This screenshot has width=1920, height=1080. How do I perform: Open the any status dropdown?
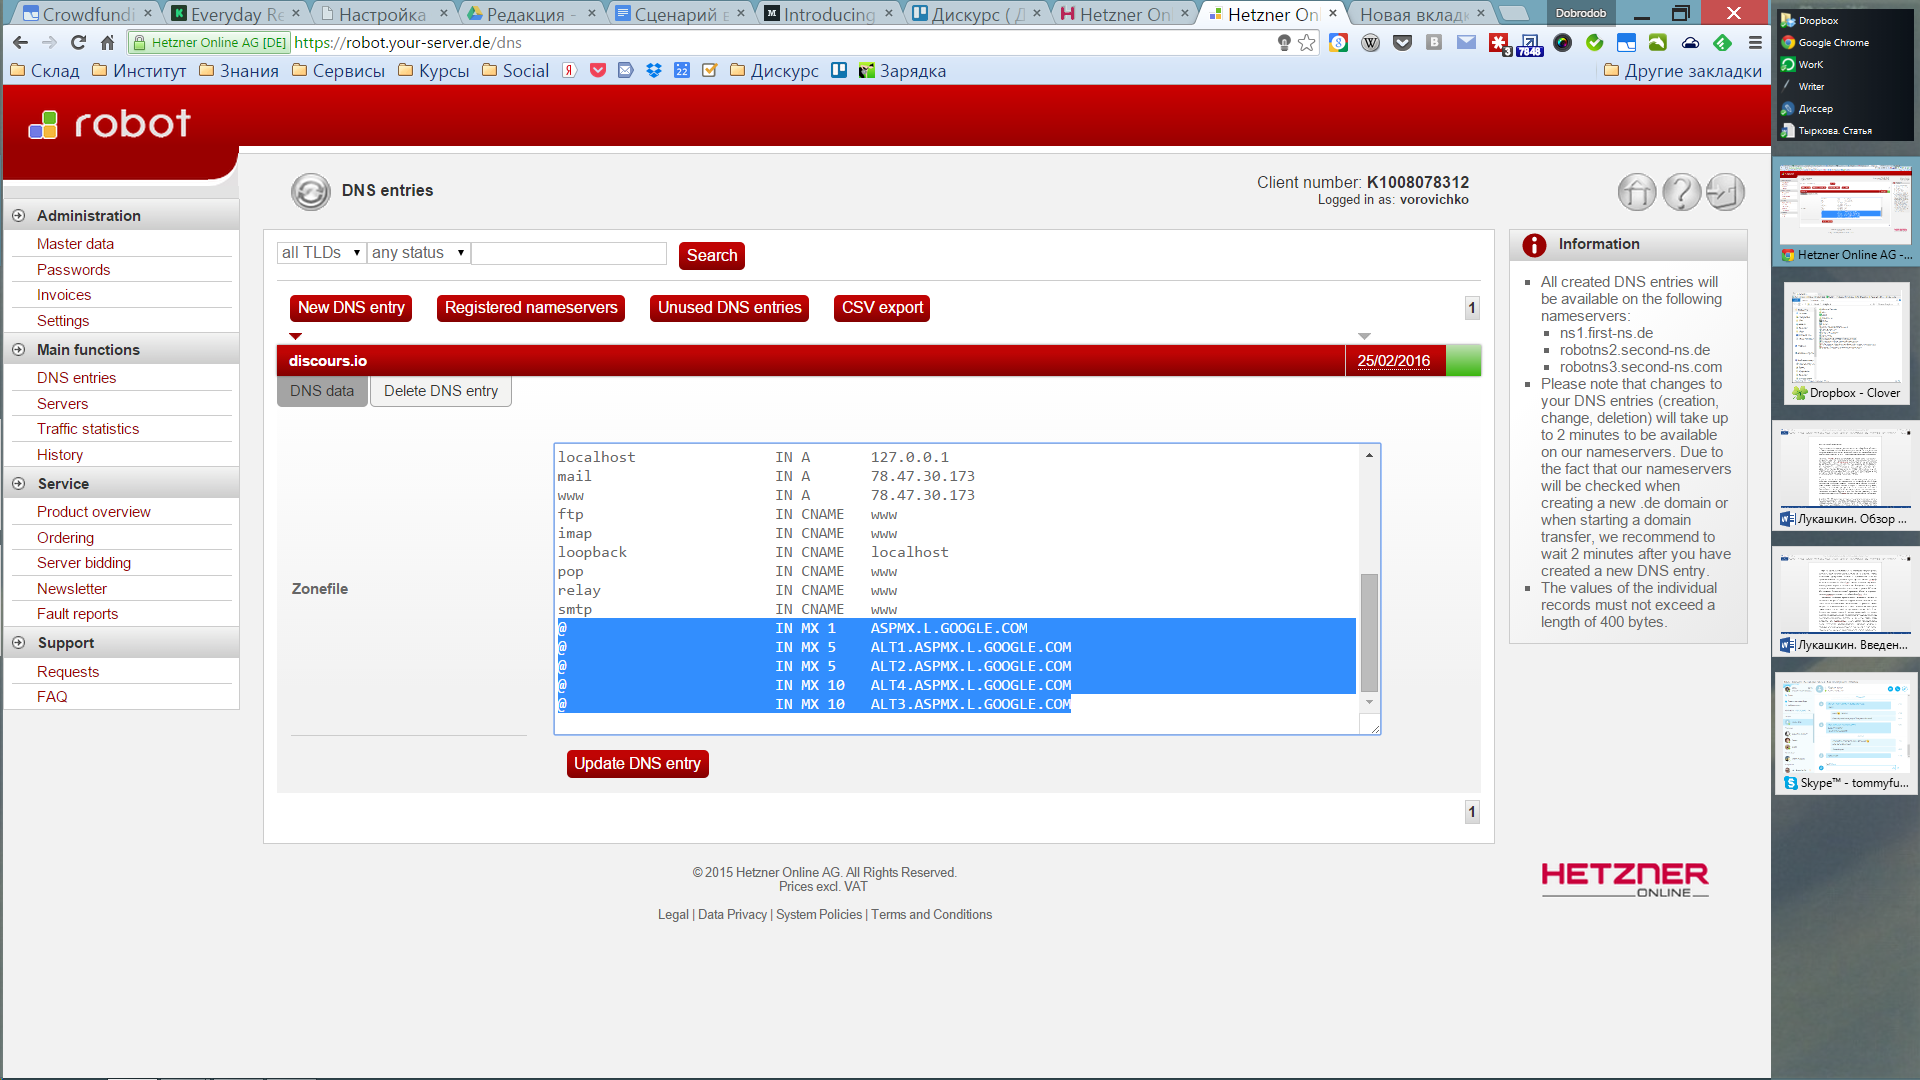[x=418, y=253]
